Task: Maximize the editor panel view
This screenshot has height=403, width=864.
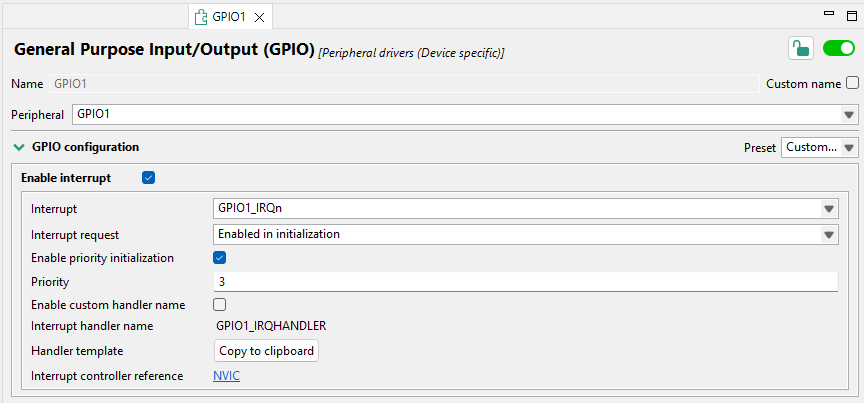Action: tap(850, 14)
